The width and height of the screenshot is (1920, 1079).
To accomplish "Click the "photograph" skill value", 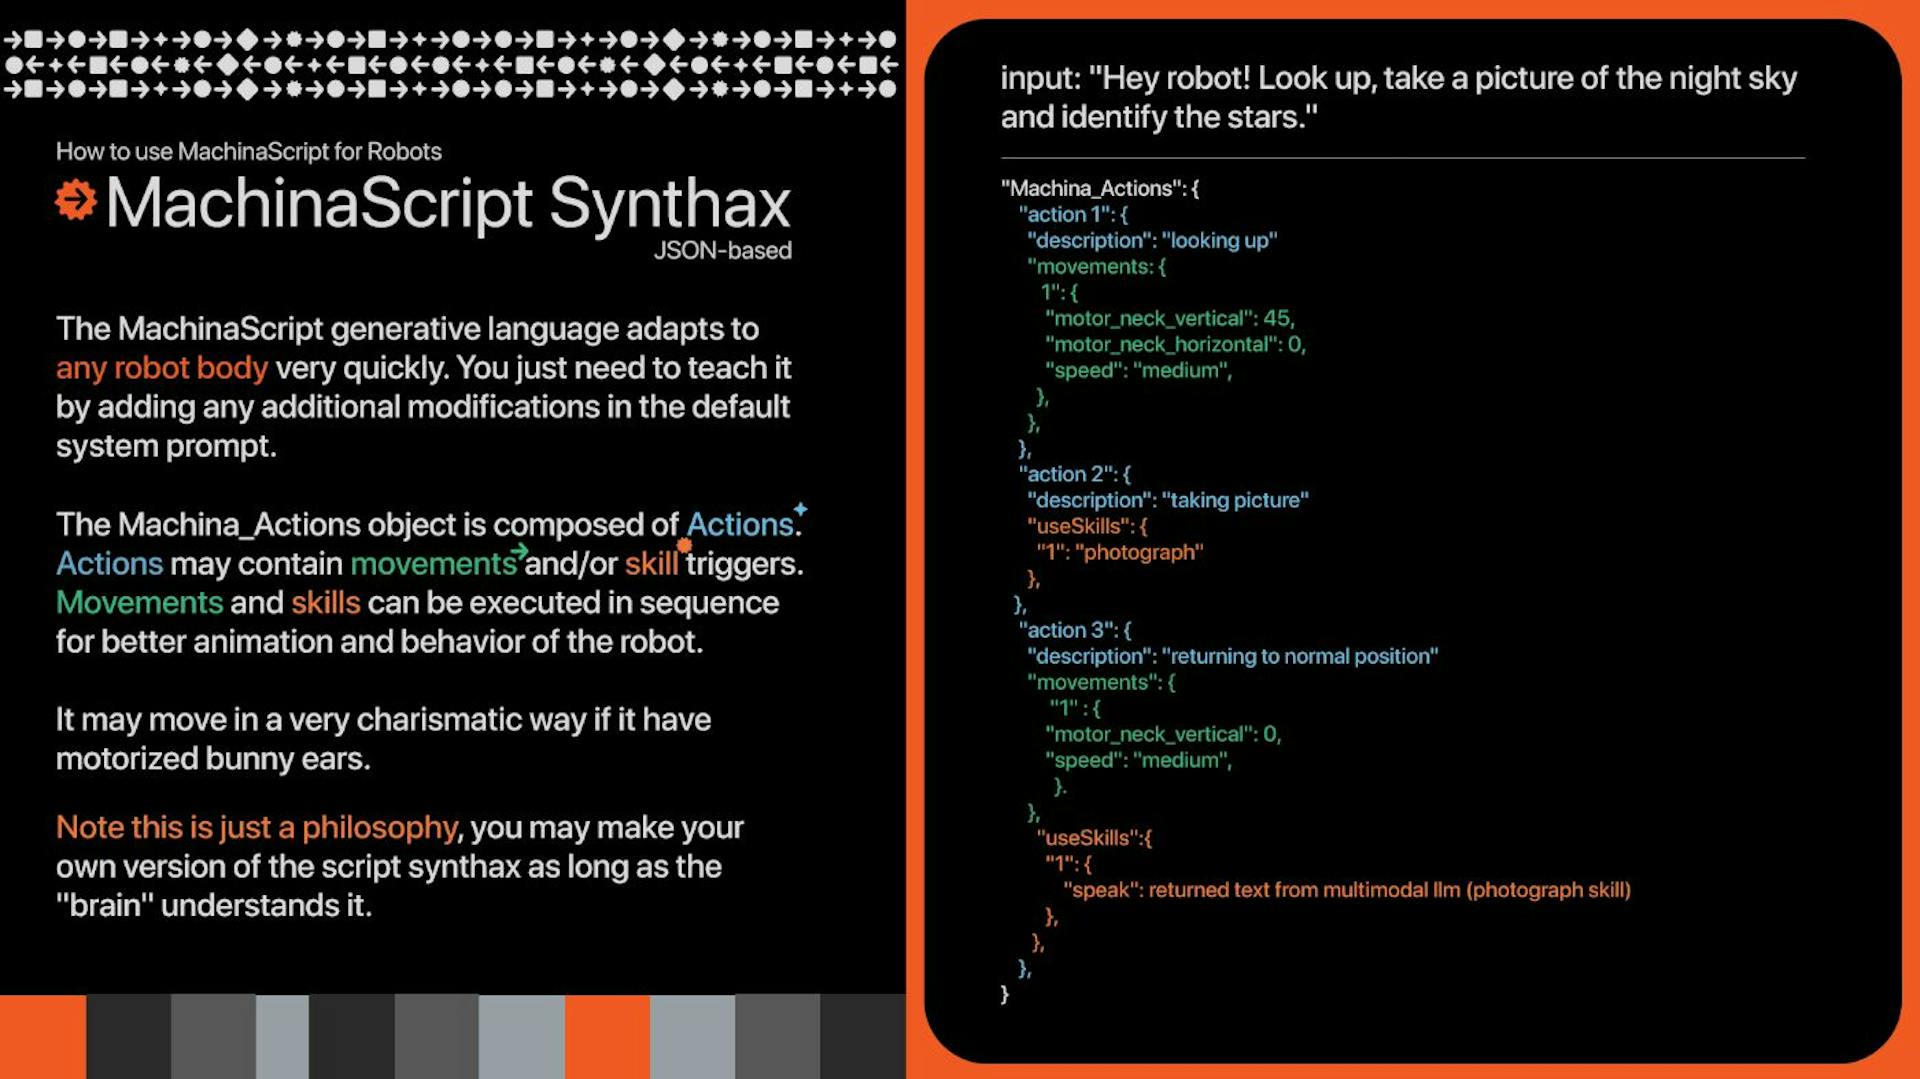I will (1139, 552).
